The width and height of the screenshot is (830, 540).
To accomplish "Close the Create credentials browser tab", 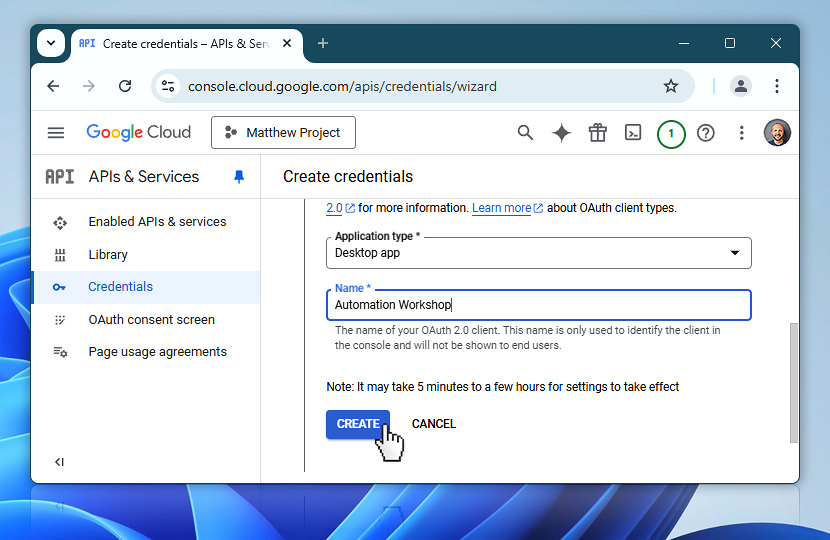I will pos(287,43).
